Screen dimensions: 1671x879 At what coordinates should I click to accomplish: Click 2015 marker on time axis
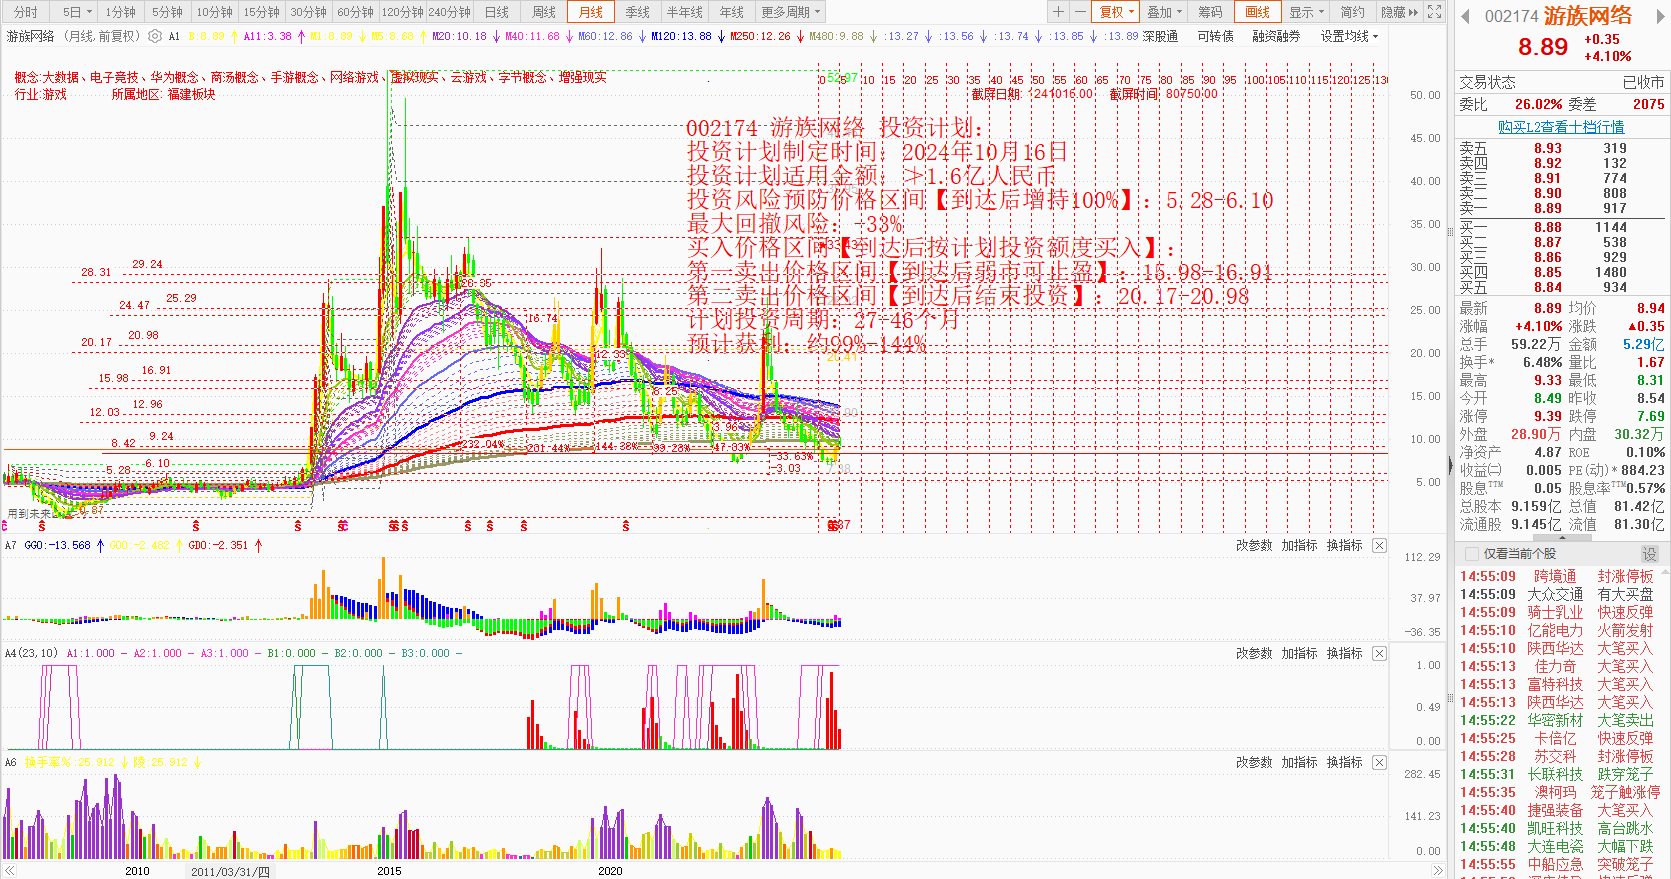[389, 871]
